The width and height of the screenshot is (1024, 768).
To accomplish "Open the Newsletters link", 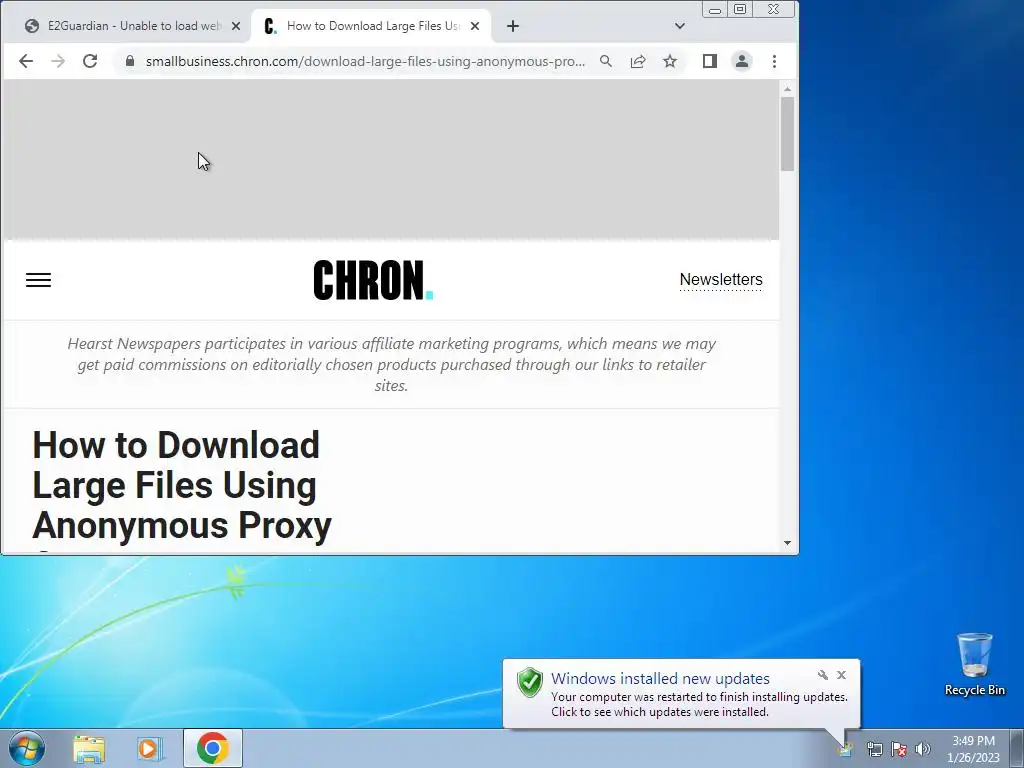I will click(721, 280).
